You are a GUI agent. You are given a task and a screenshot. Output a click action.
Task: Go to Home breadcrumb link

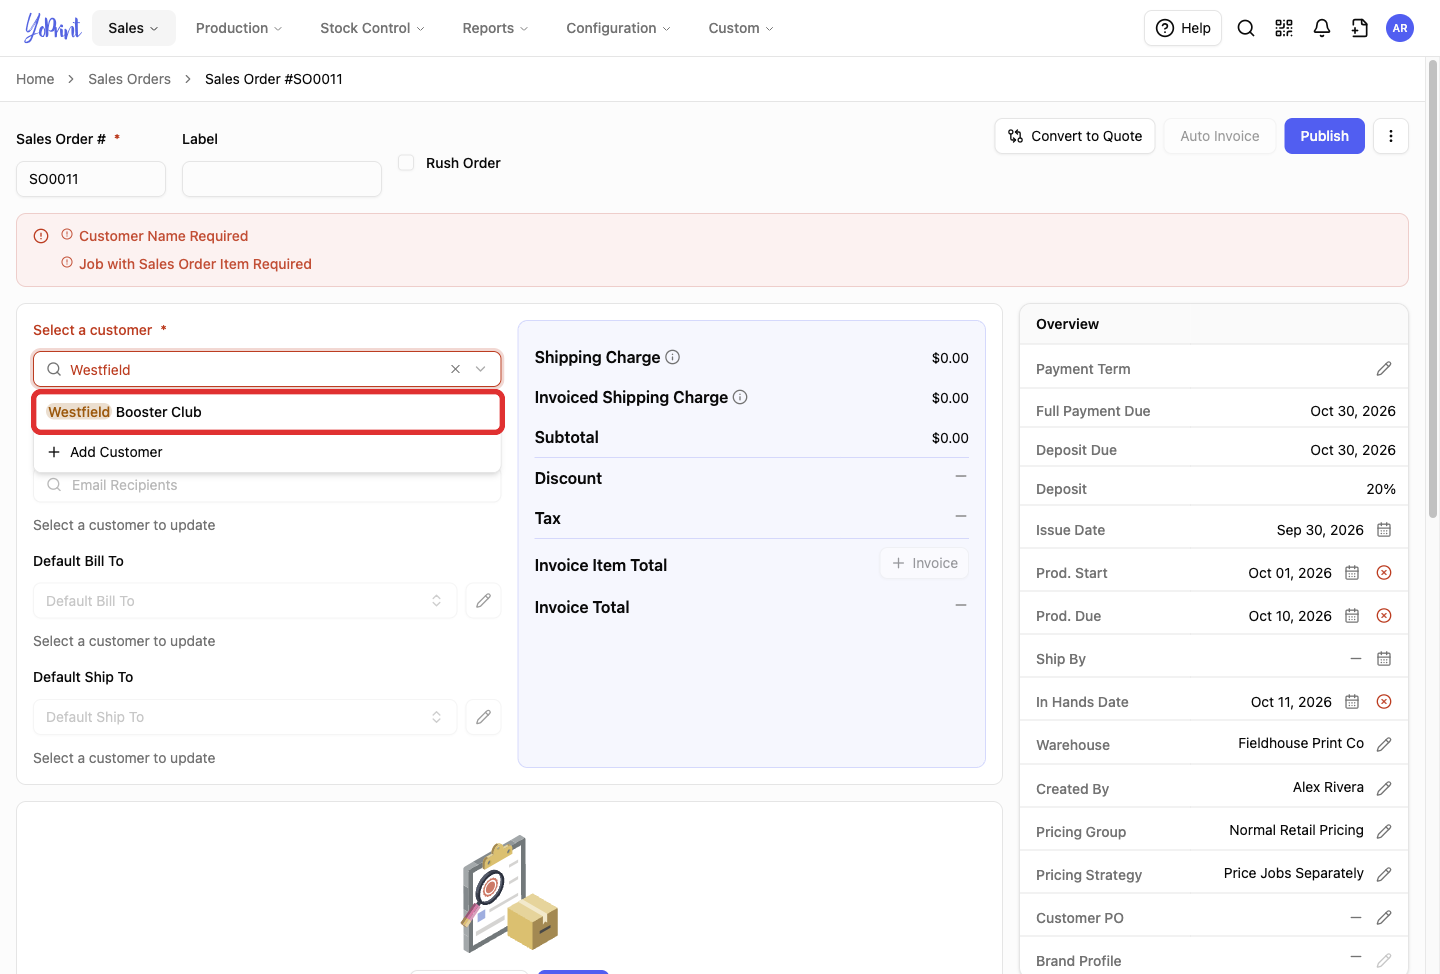[35, 79]
